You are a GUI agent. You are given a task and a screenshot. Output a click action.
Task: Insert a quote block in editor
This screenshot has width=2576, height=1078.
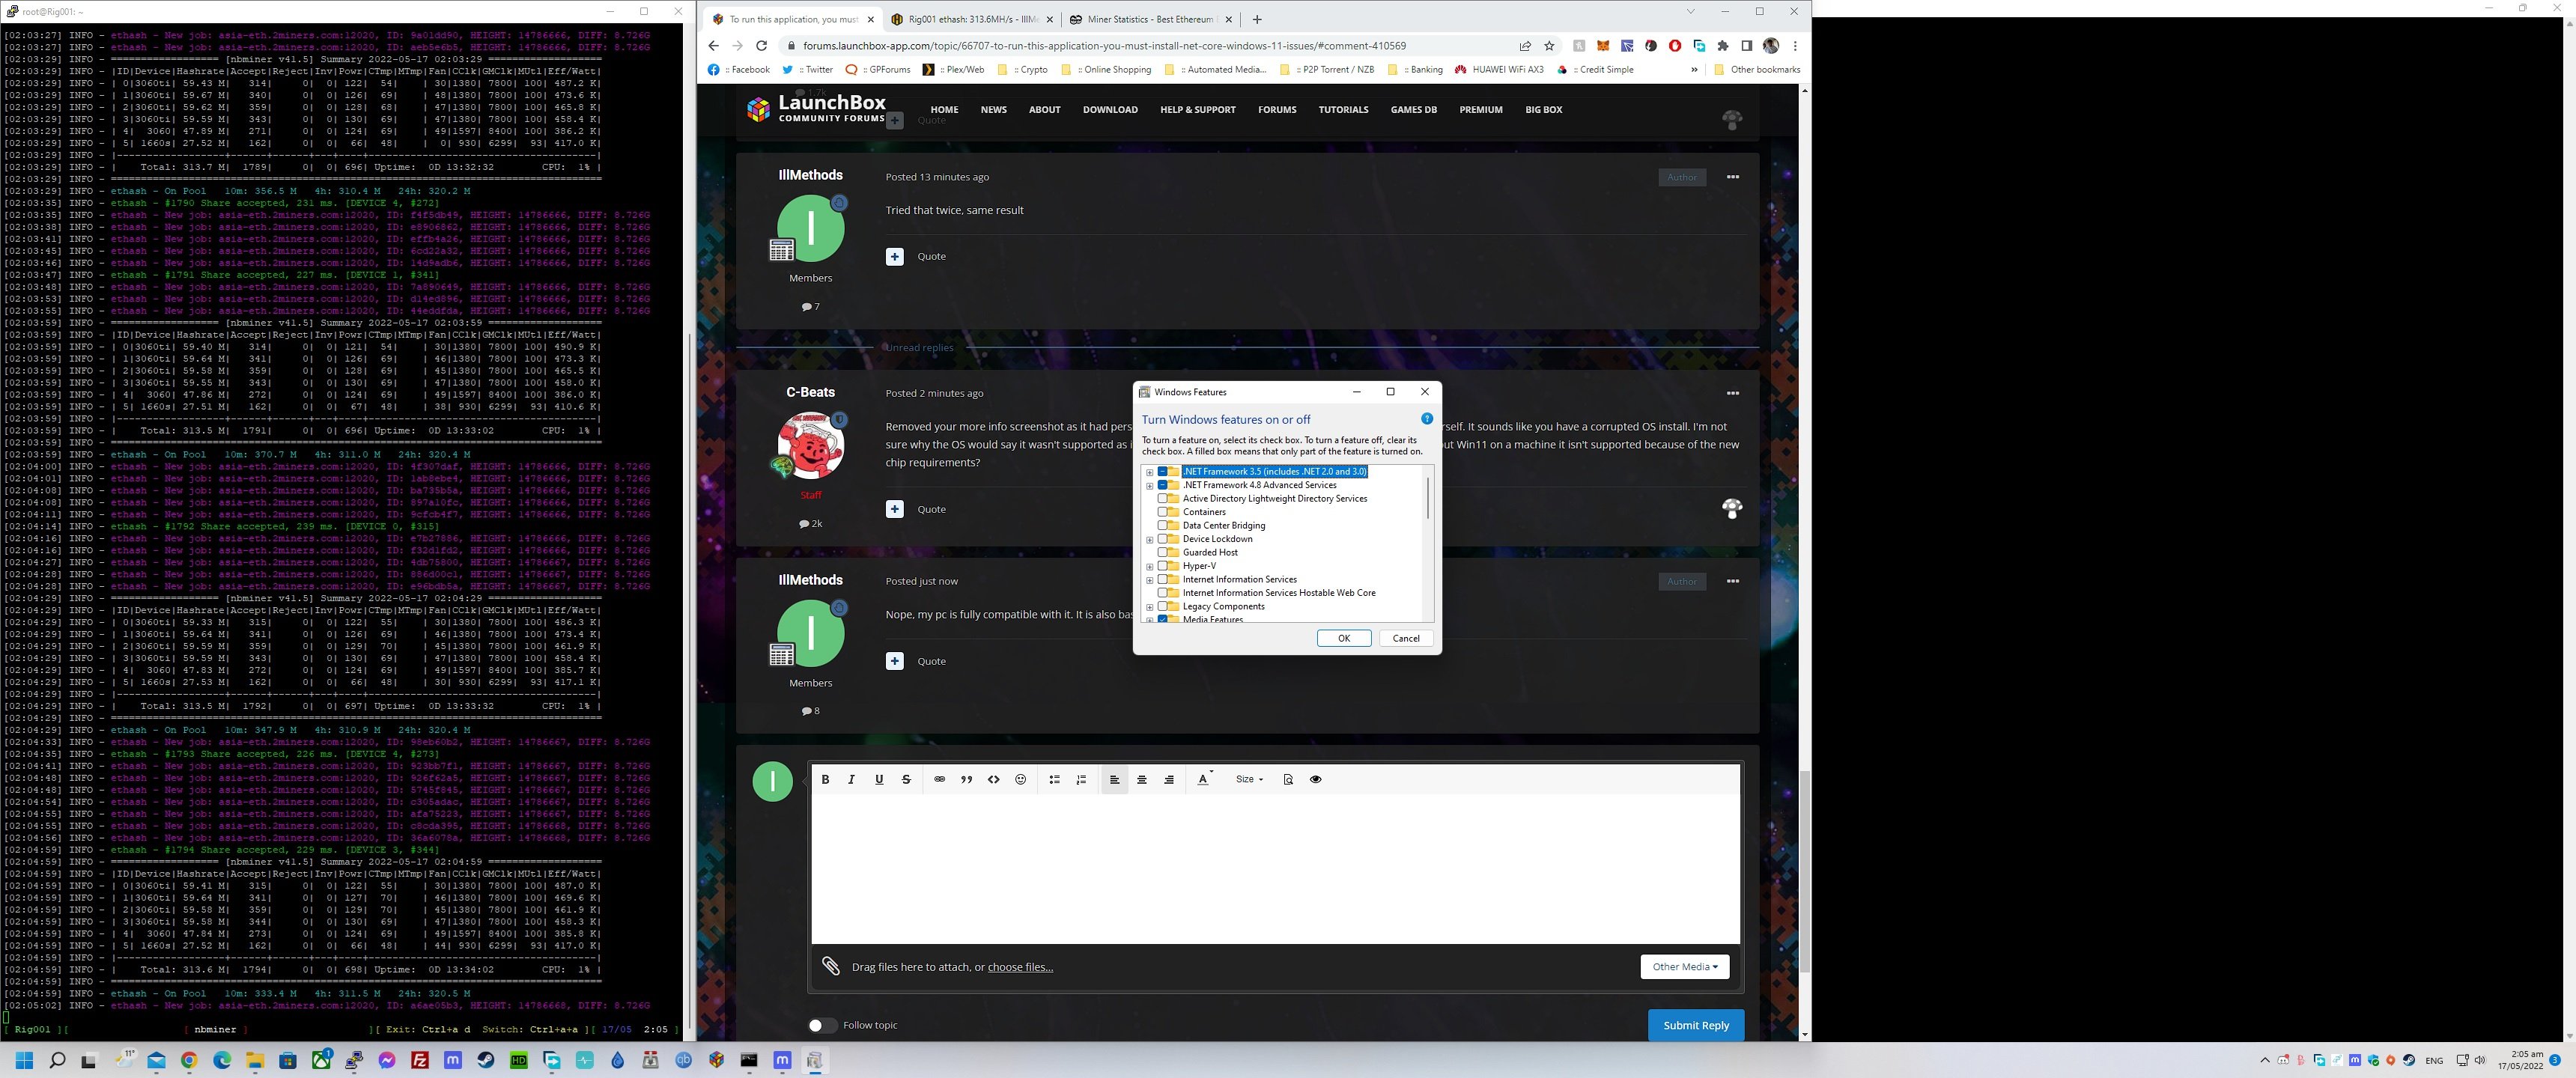[966, 779]
